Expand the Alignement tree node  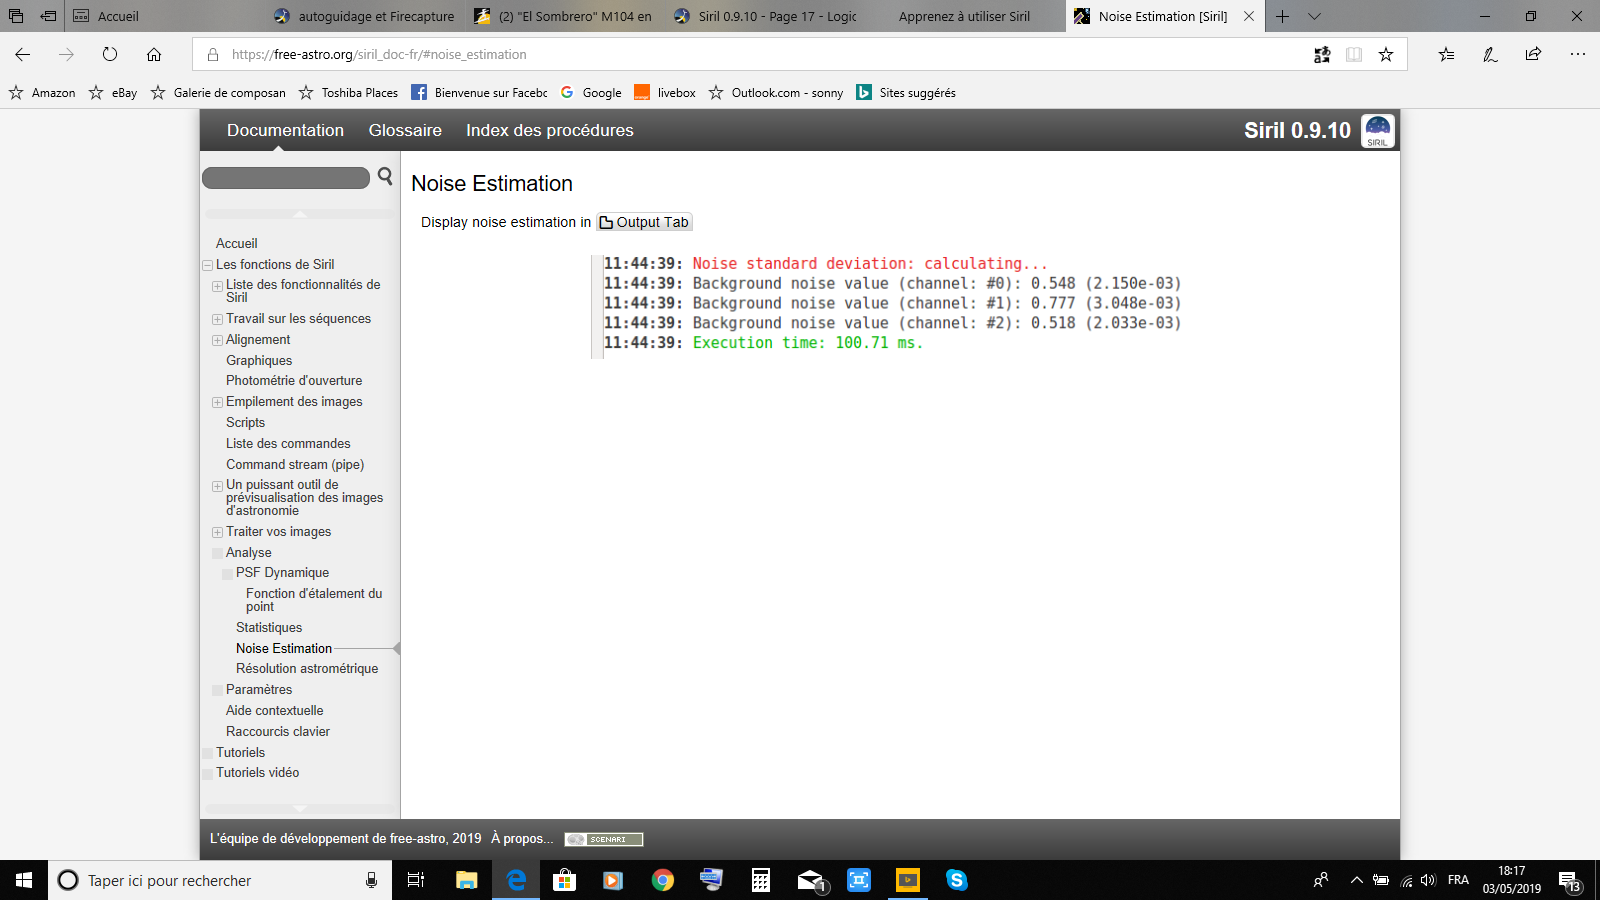(x=217, y=341)
